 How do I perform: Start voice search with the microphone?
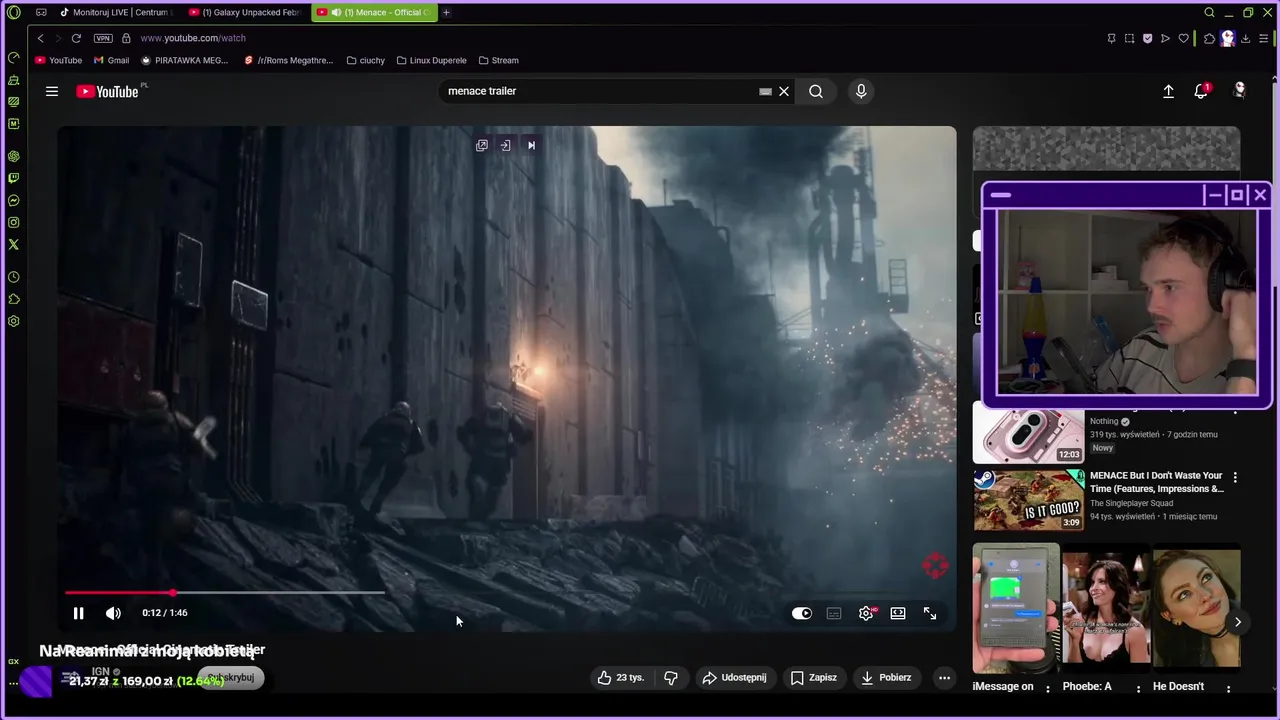[x=861, y=91]
